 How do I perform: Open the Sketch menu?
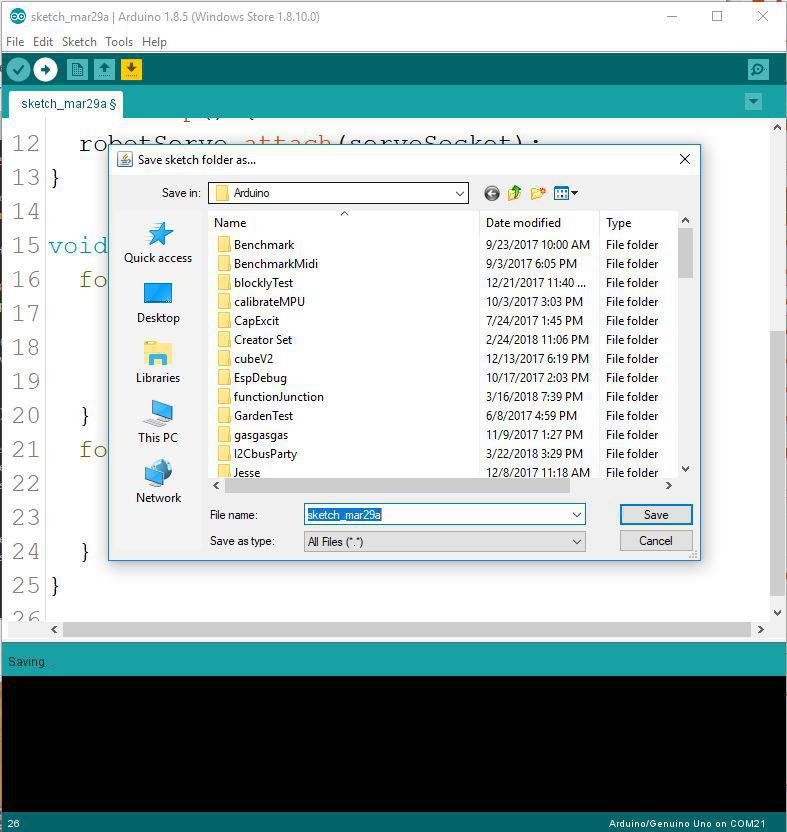(x=79, y=42)
